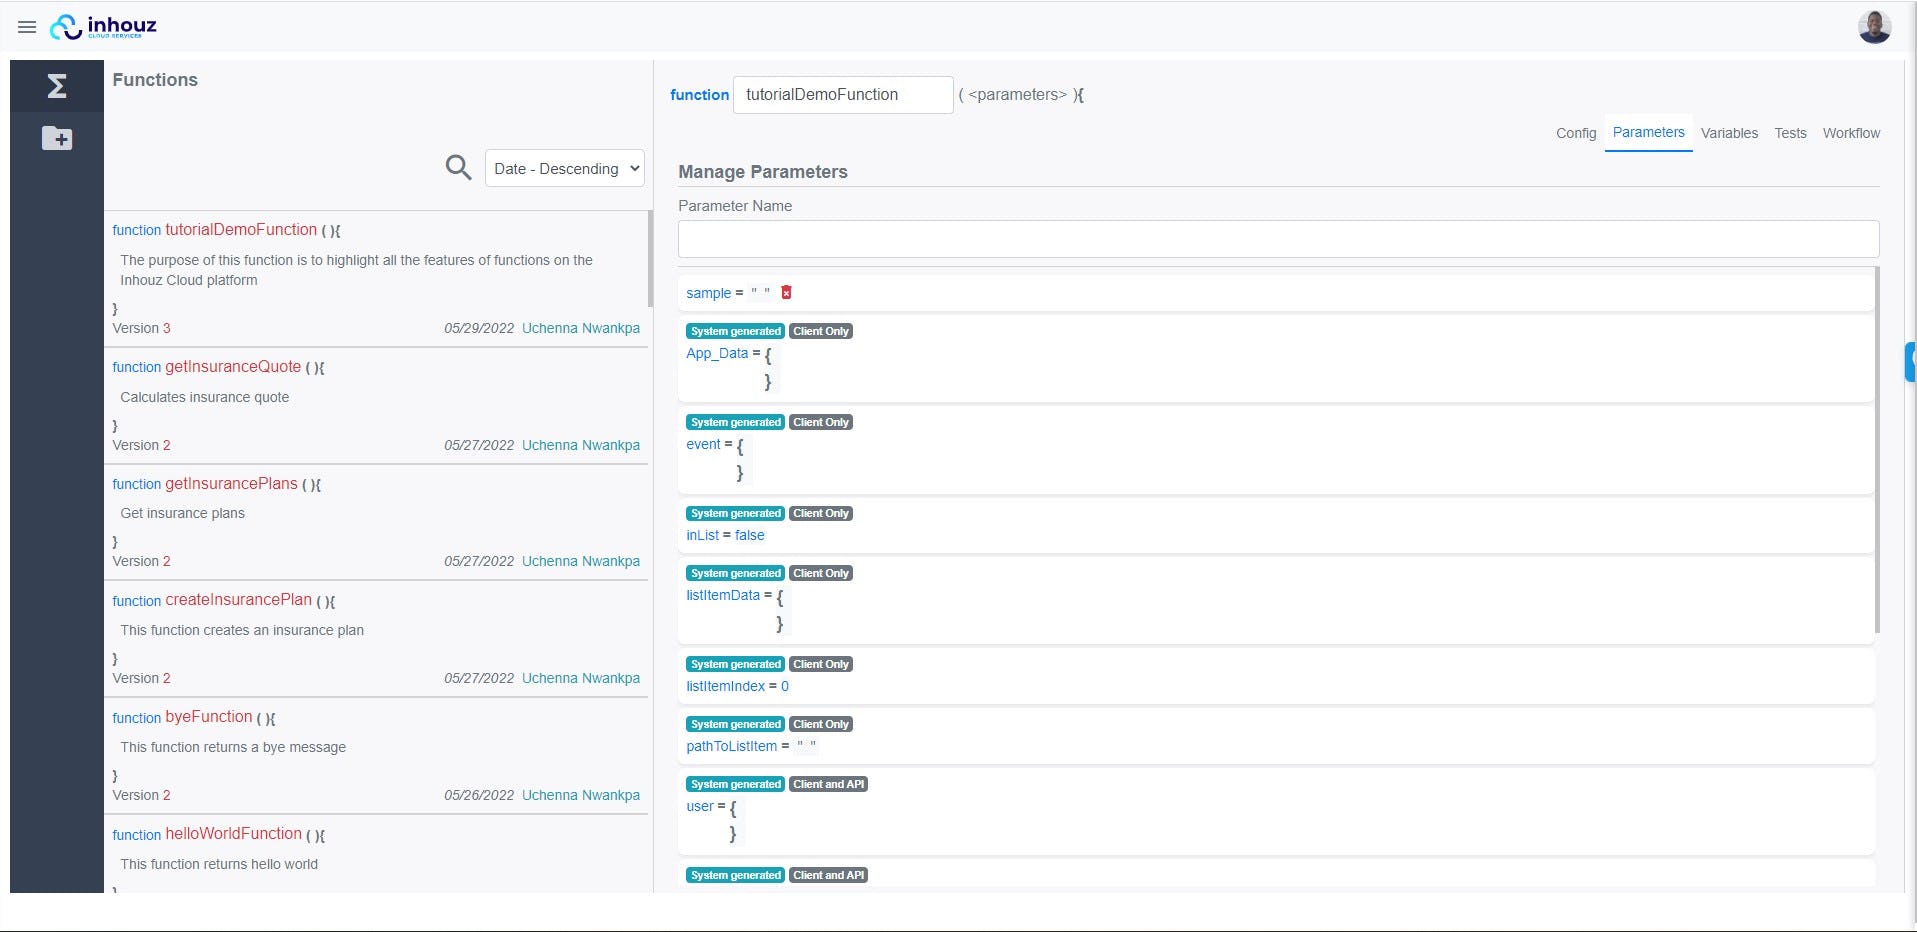The height and width of the screenshot is (932, 1917).
Task: Select helloWorldFunction from the list
Action: 233,834
